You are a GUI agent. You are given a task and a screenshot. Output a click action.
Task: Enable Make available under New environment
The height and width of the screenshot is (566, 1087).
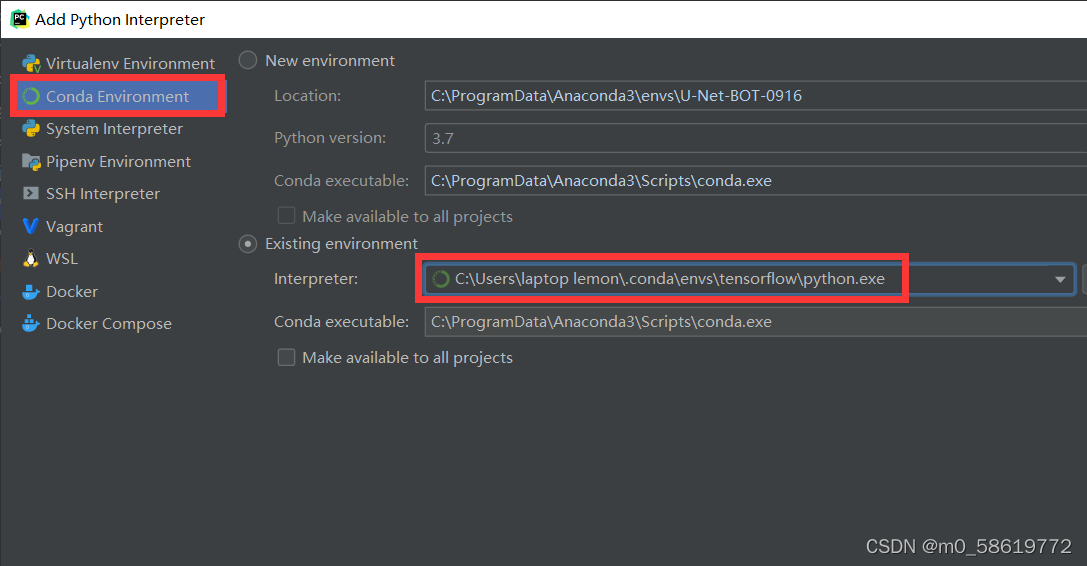[x=286, y=216]
